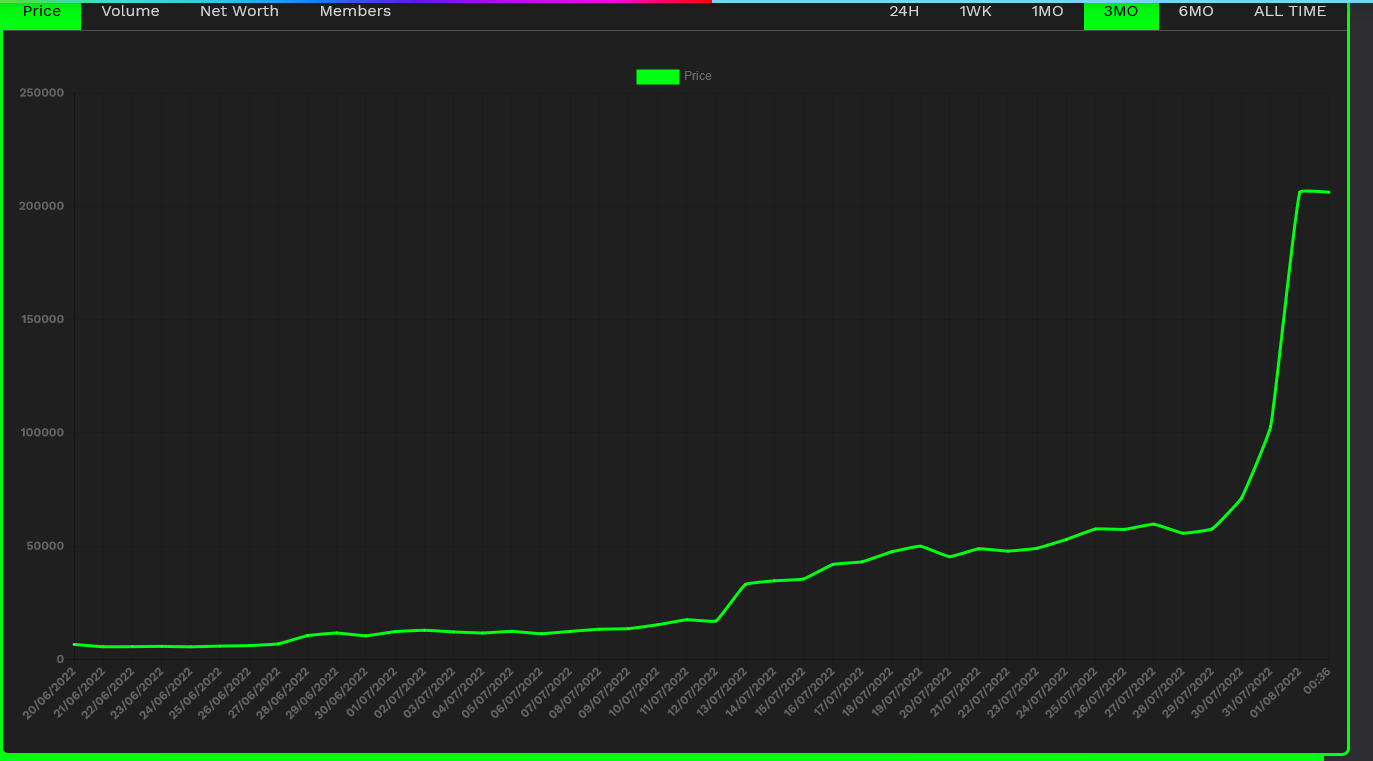1373x761 pixels.
Task: Click the 250000 y-axis label
Action: (x=41, y=93)
